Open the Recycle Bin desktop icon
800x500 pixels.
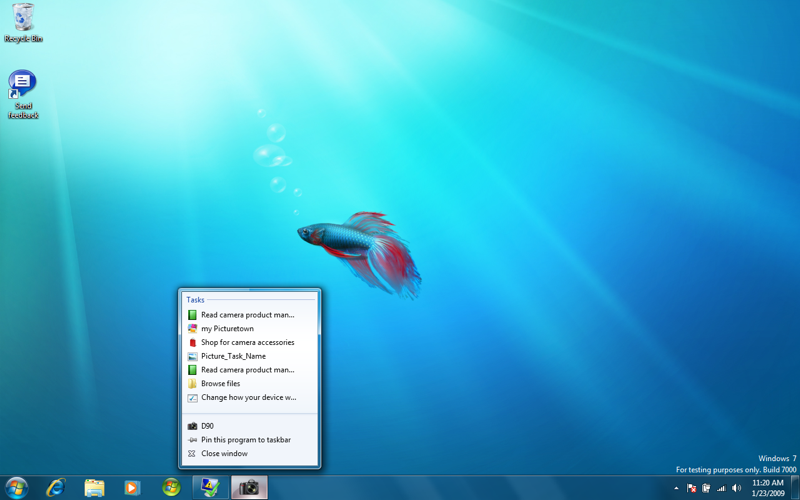(x=23, y=23)
